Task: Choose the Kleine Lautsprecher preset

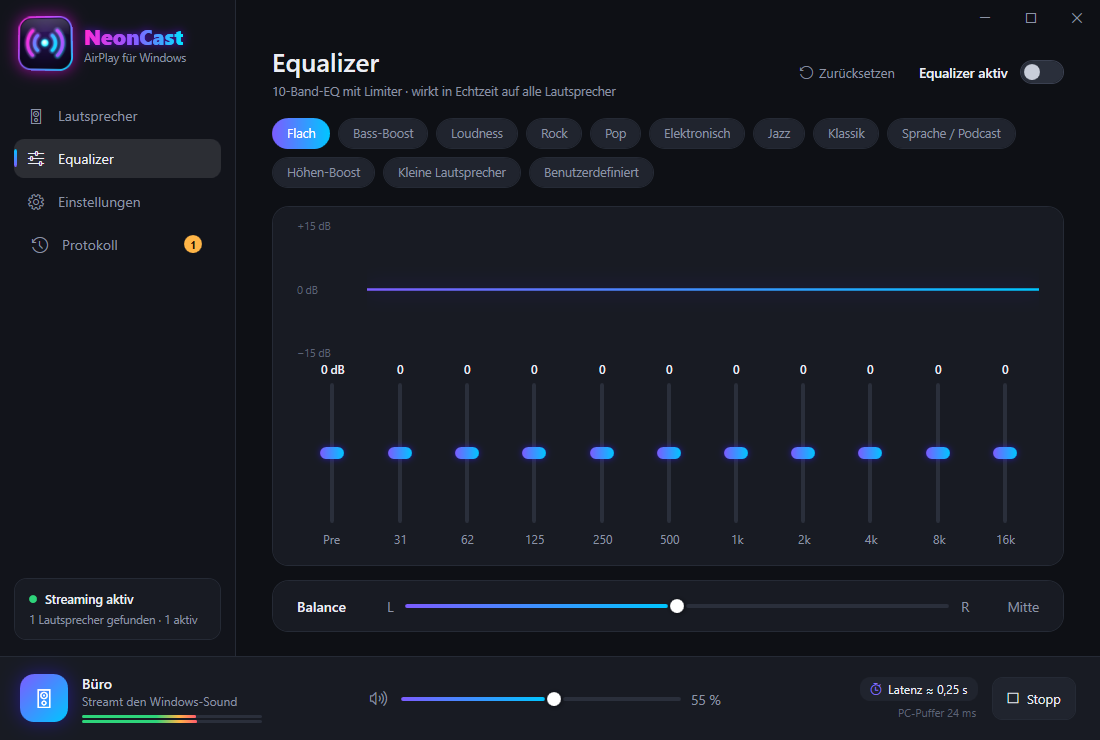Action: [452, 173]
